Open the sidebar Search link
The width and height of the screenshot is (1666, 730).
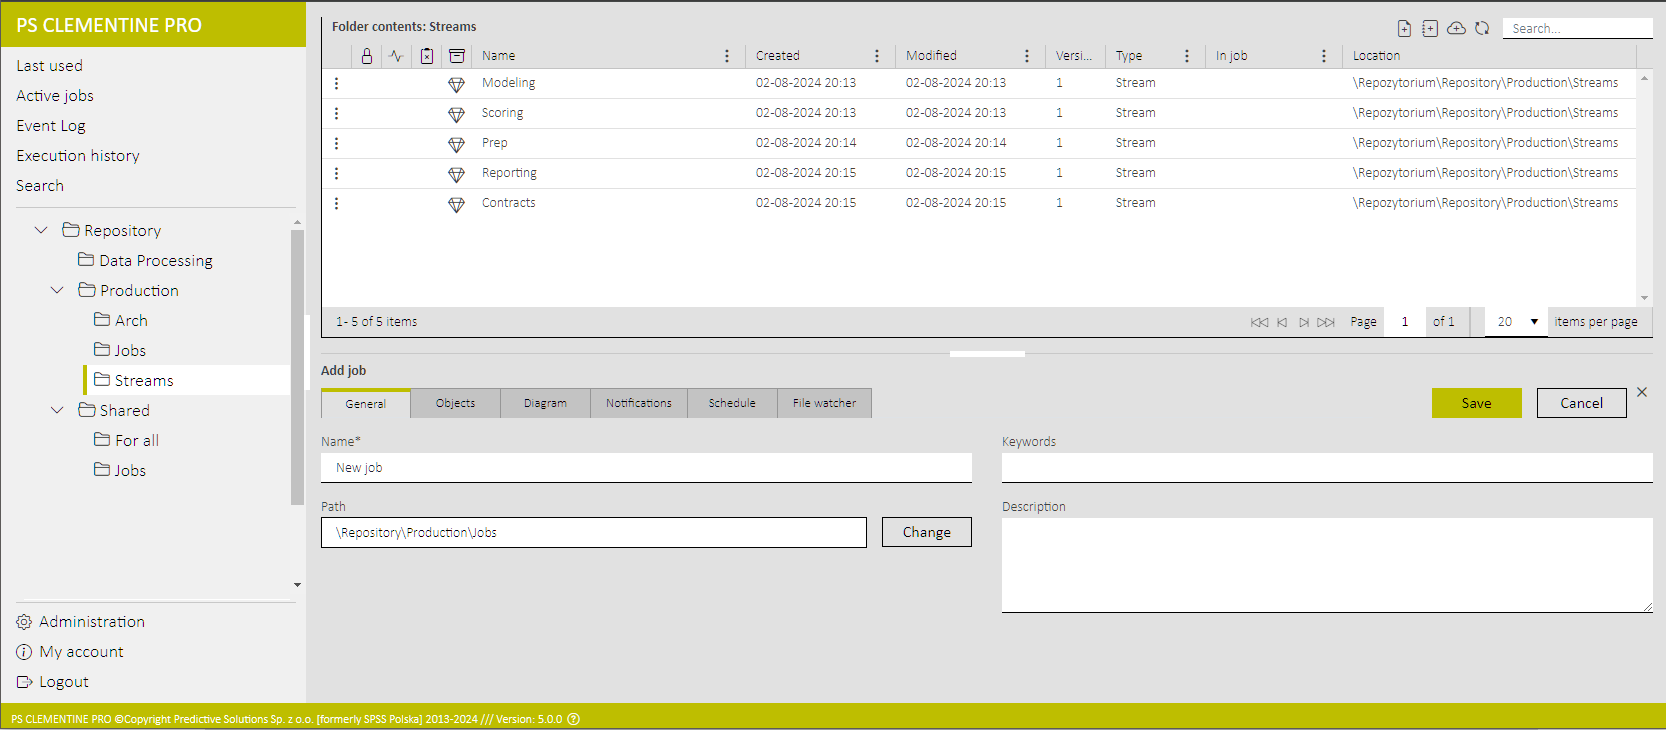point(40,186)
